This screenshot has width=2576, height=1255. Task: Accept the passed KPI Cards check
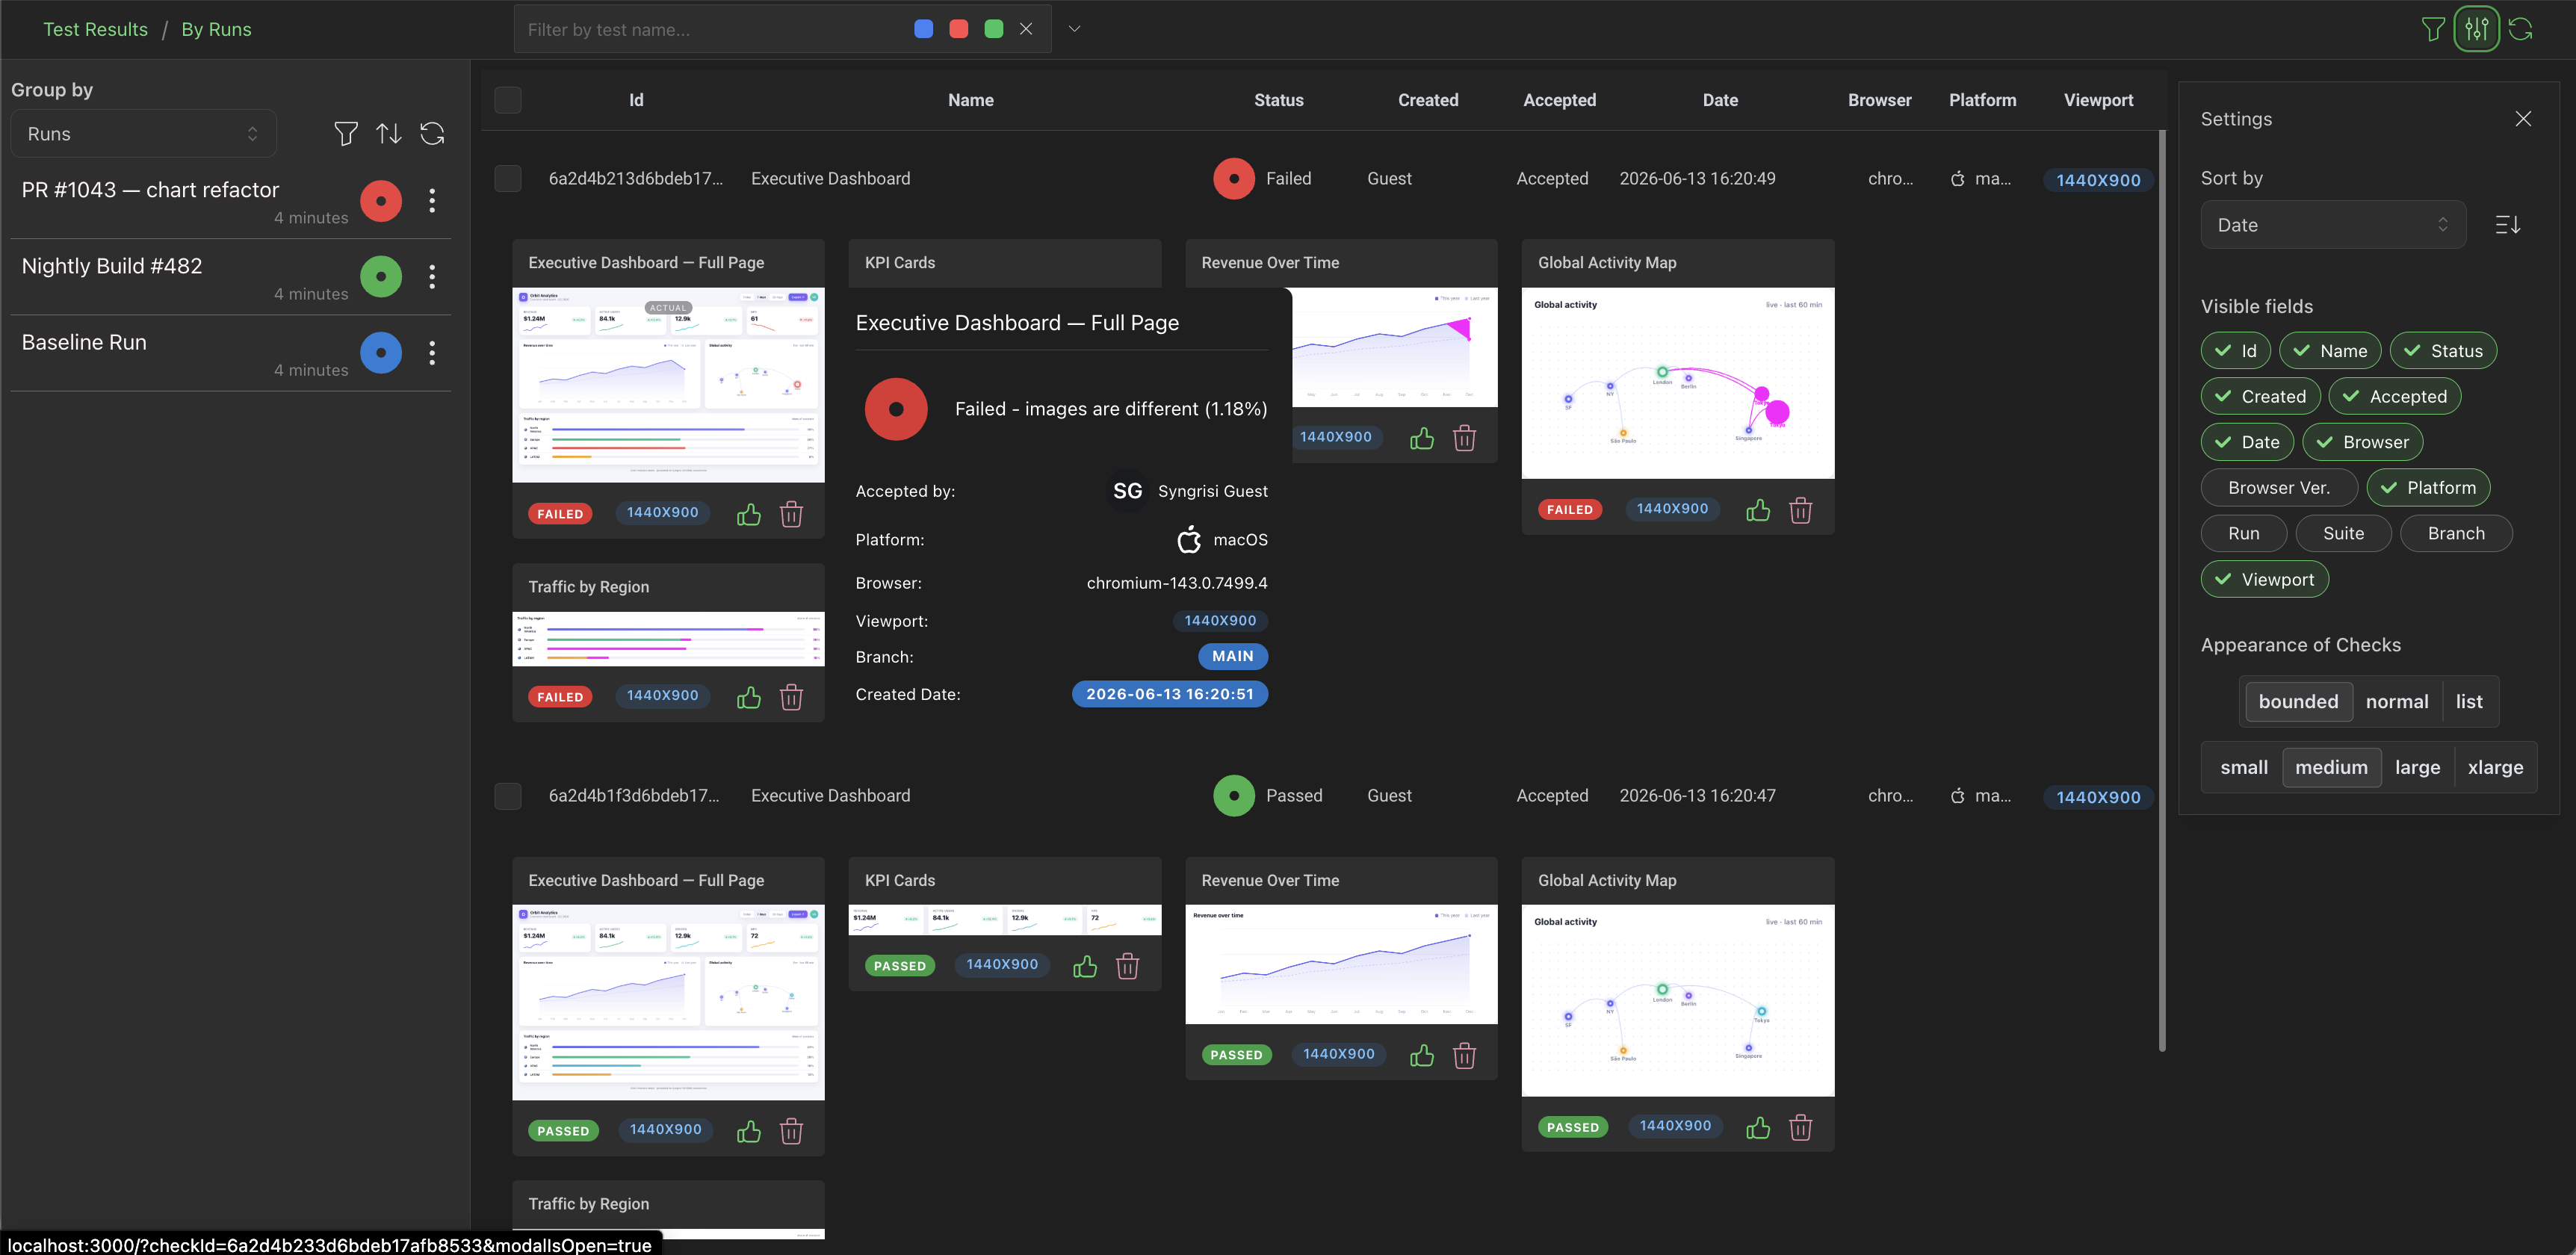click(x=1085, y=966)
